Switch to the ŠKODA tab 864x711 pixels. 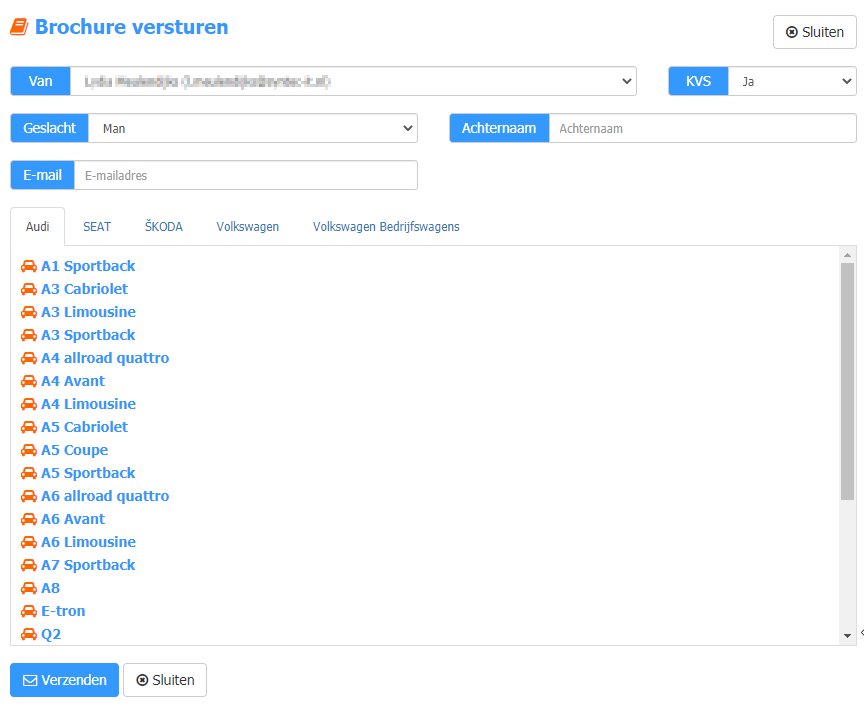point(164,227)
